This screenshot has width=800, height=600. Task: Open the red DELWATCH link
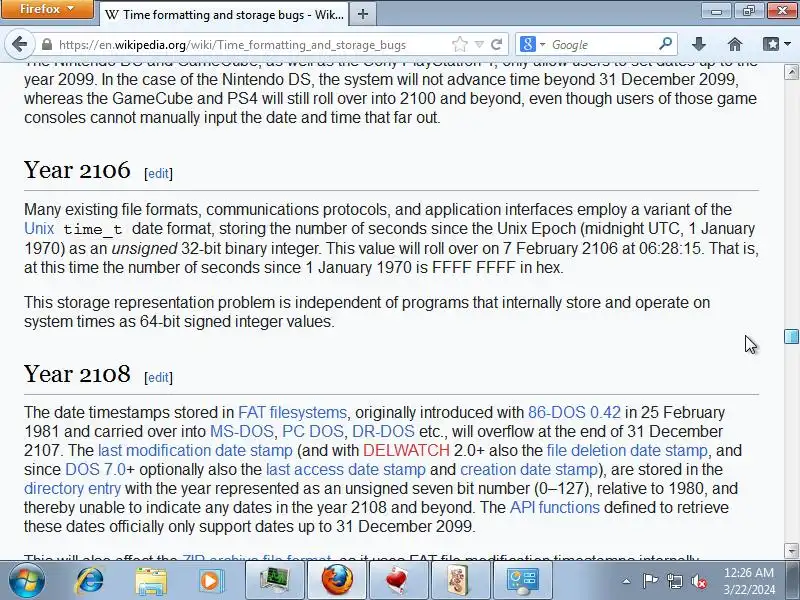coord(406,451)
